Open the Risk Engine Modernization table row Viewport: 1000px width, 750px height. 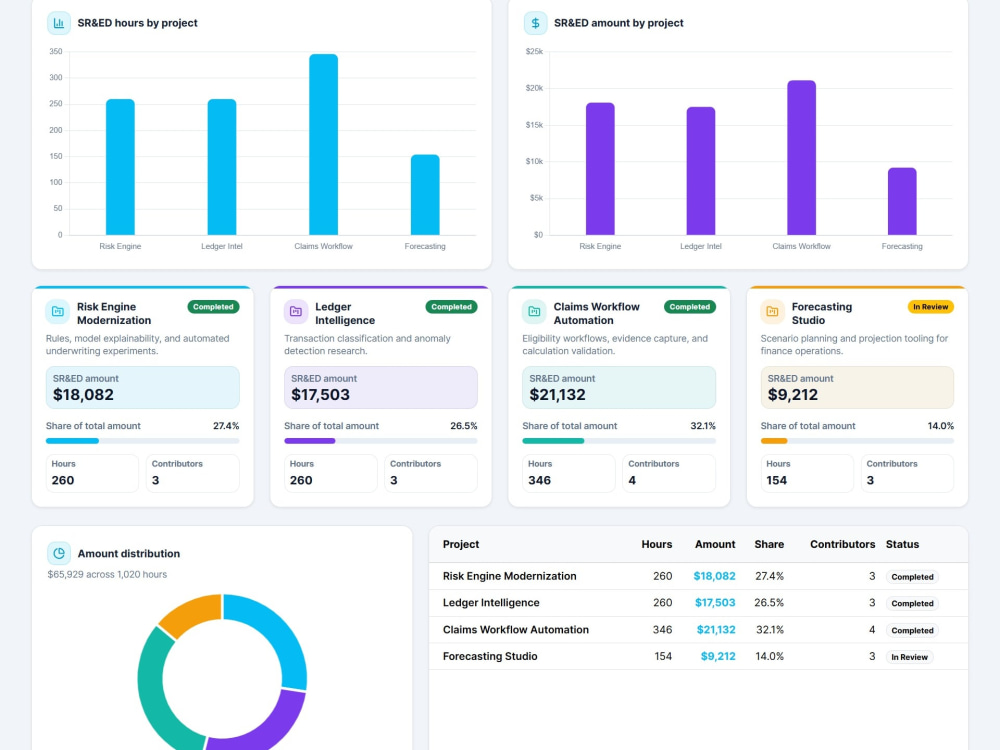coord(698,576)
